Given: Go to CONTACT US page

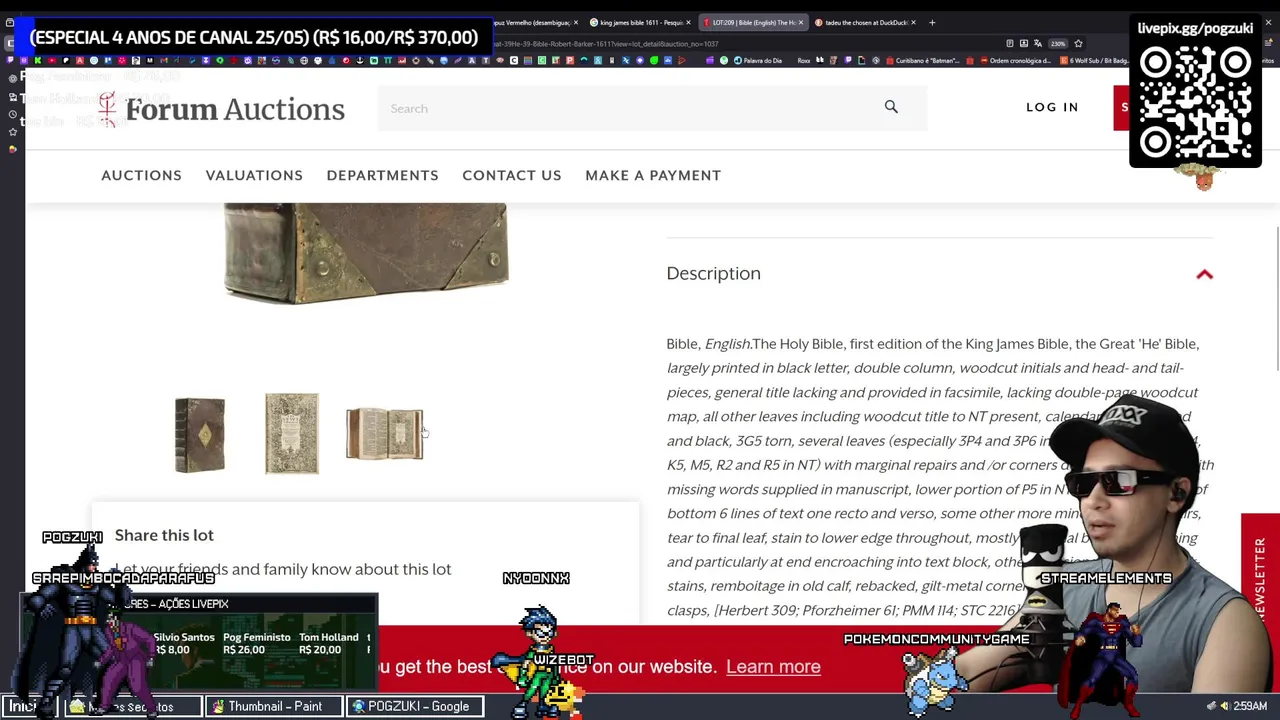Looking at the screenshot, I should click(512, 175).
